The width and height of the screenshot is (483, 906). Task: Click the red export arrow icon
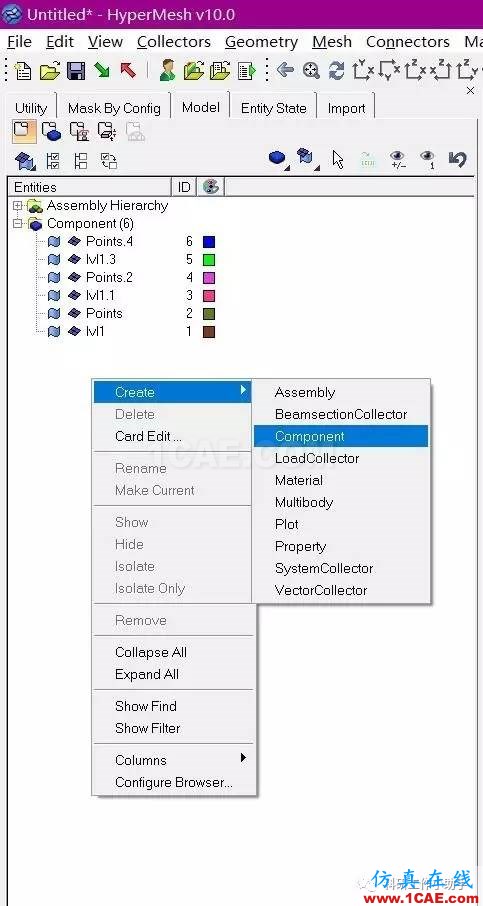[128, 70]
